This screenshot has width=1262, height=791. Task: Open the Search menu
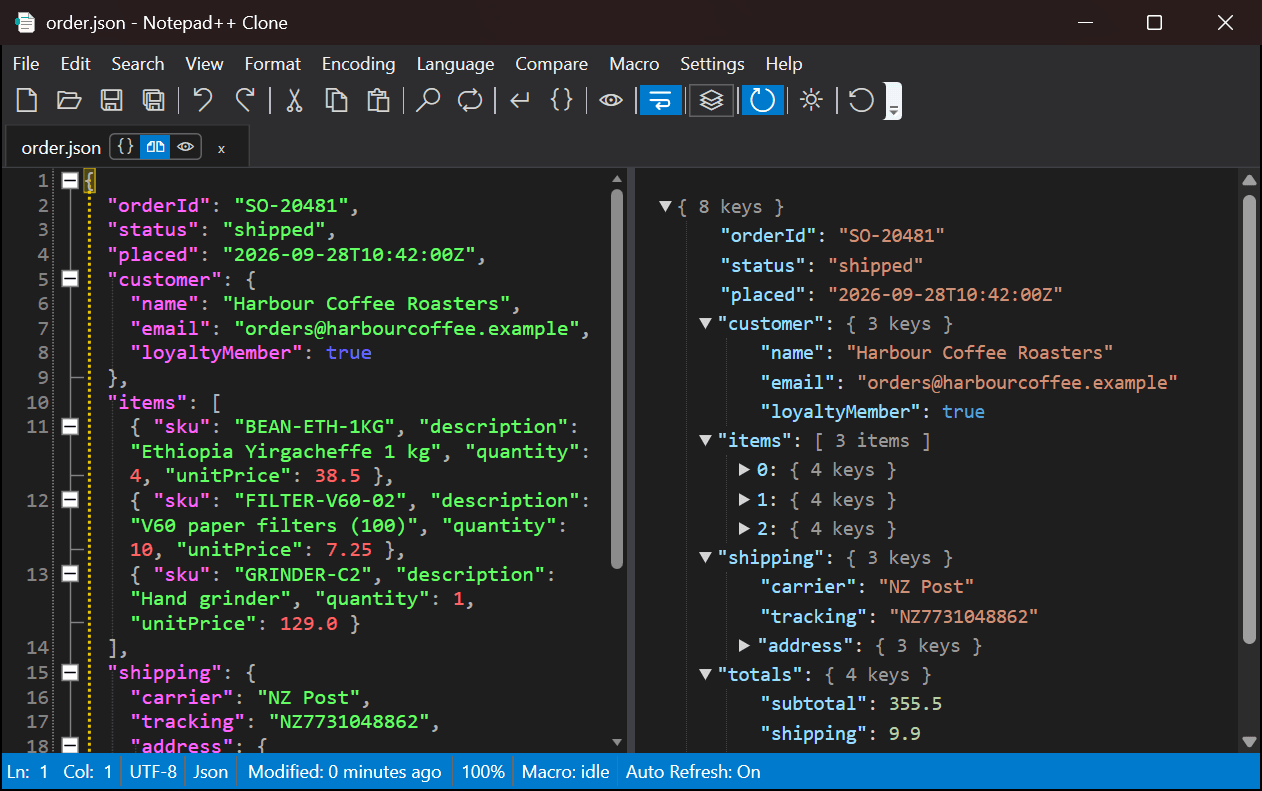138,63
